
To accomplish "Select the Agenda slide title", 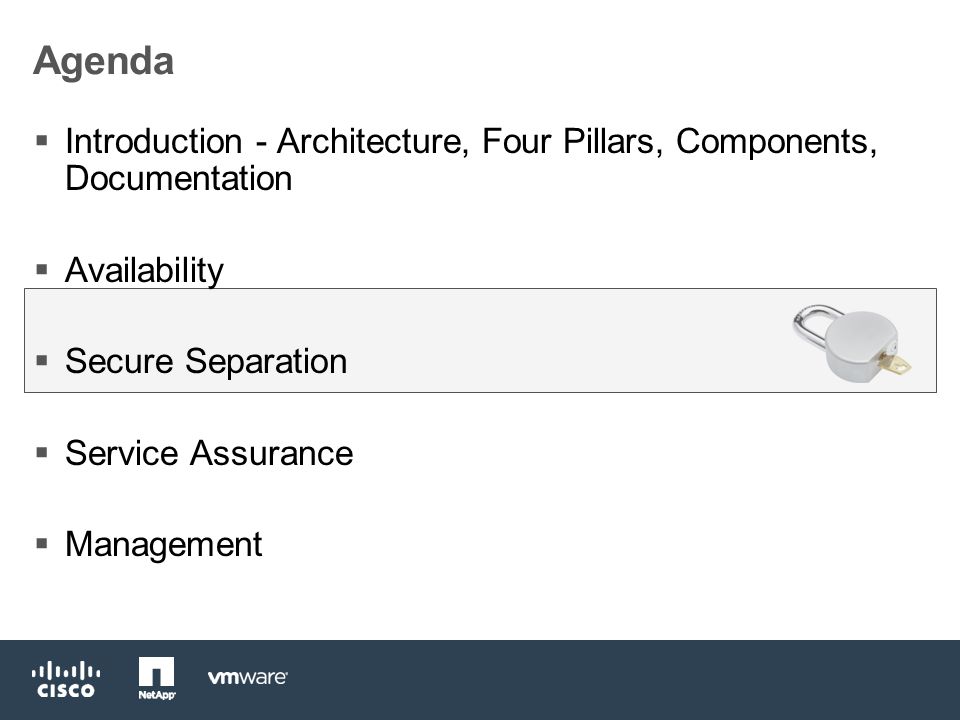I will (103, 61).
